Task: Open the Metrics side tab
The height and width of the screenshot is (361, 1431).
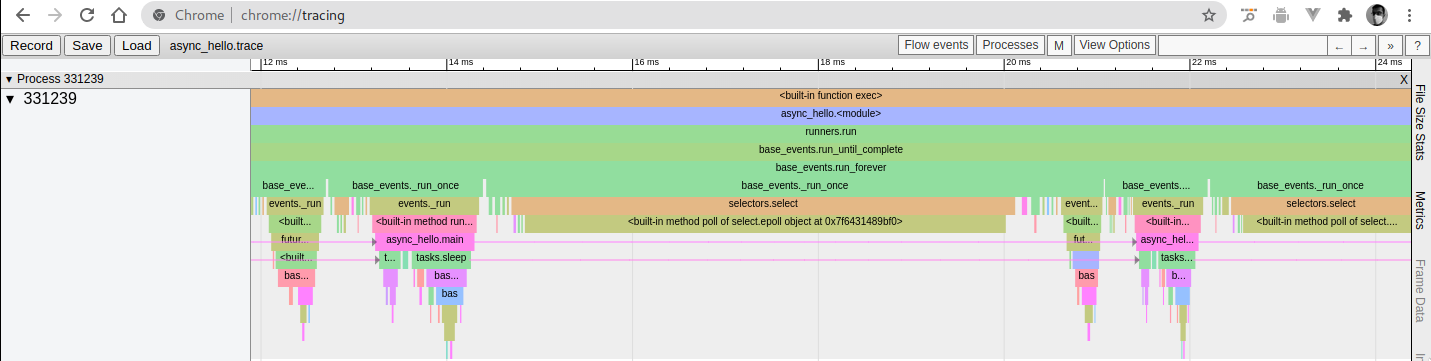Action: 1421,210
